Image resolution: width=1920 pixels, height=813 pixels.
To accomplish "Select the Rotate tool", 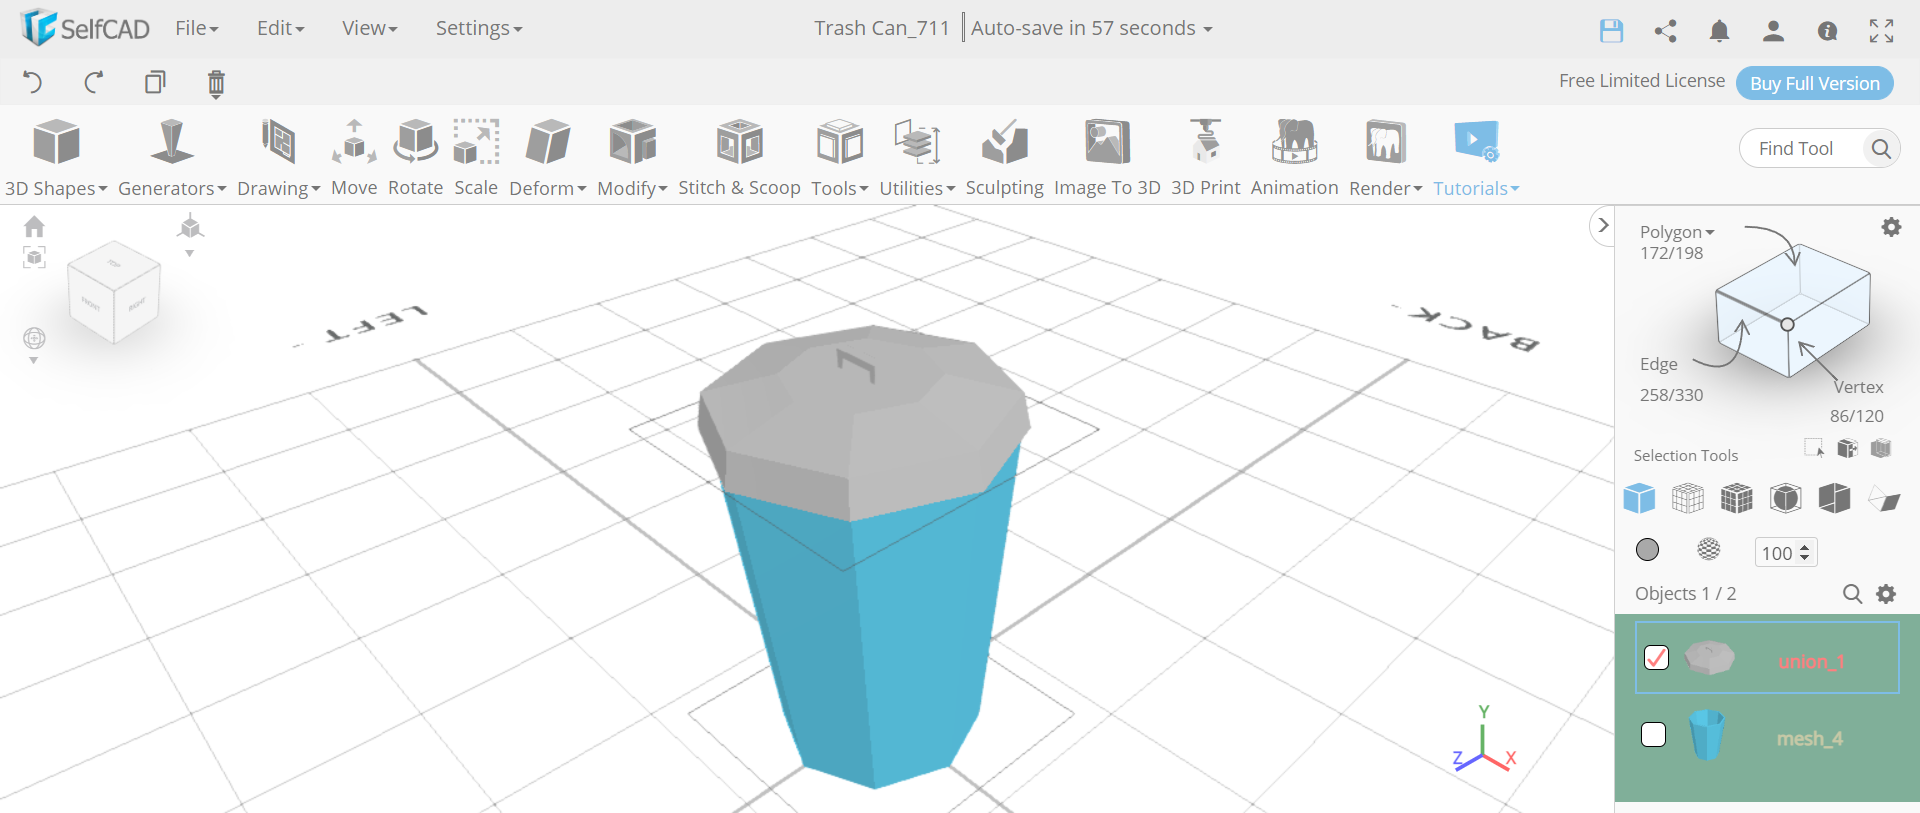I will (x=415, y=158).
